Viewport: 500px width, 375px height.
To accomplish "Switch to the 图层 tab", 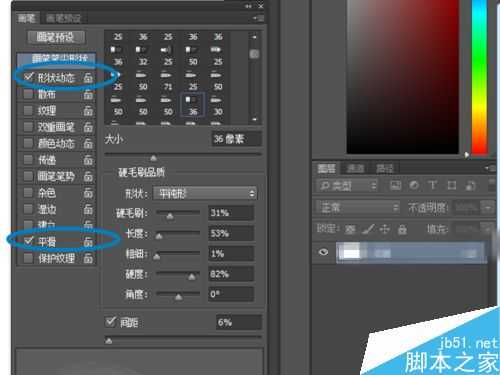I will [326, 168].
